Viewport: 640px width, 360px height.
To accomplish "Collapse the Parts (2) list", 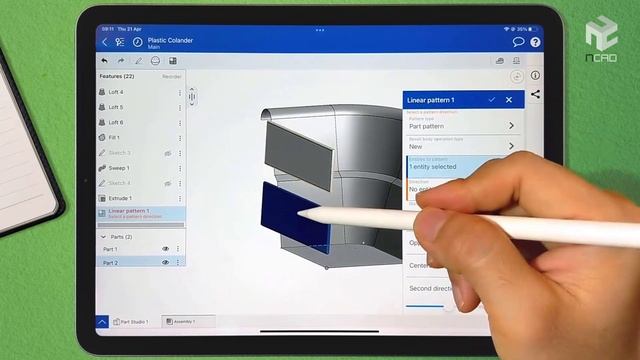I will point(103,237).
